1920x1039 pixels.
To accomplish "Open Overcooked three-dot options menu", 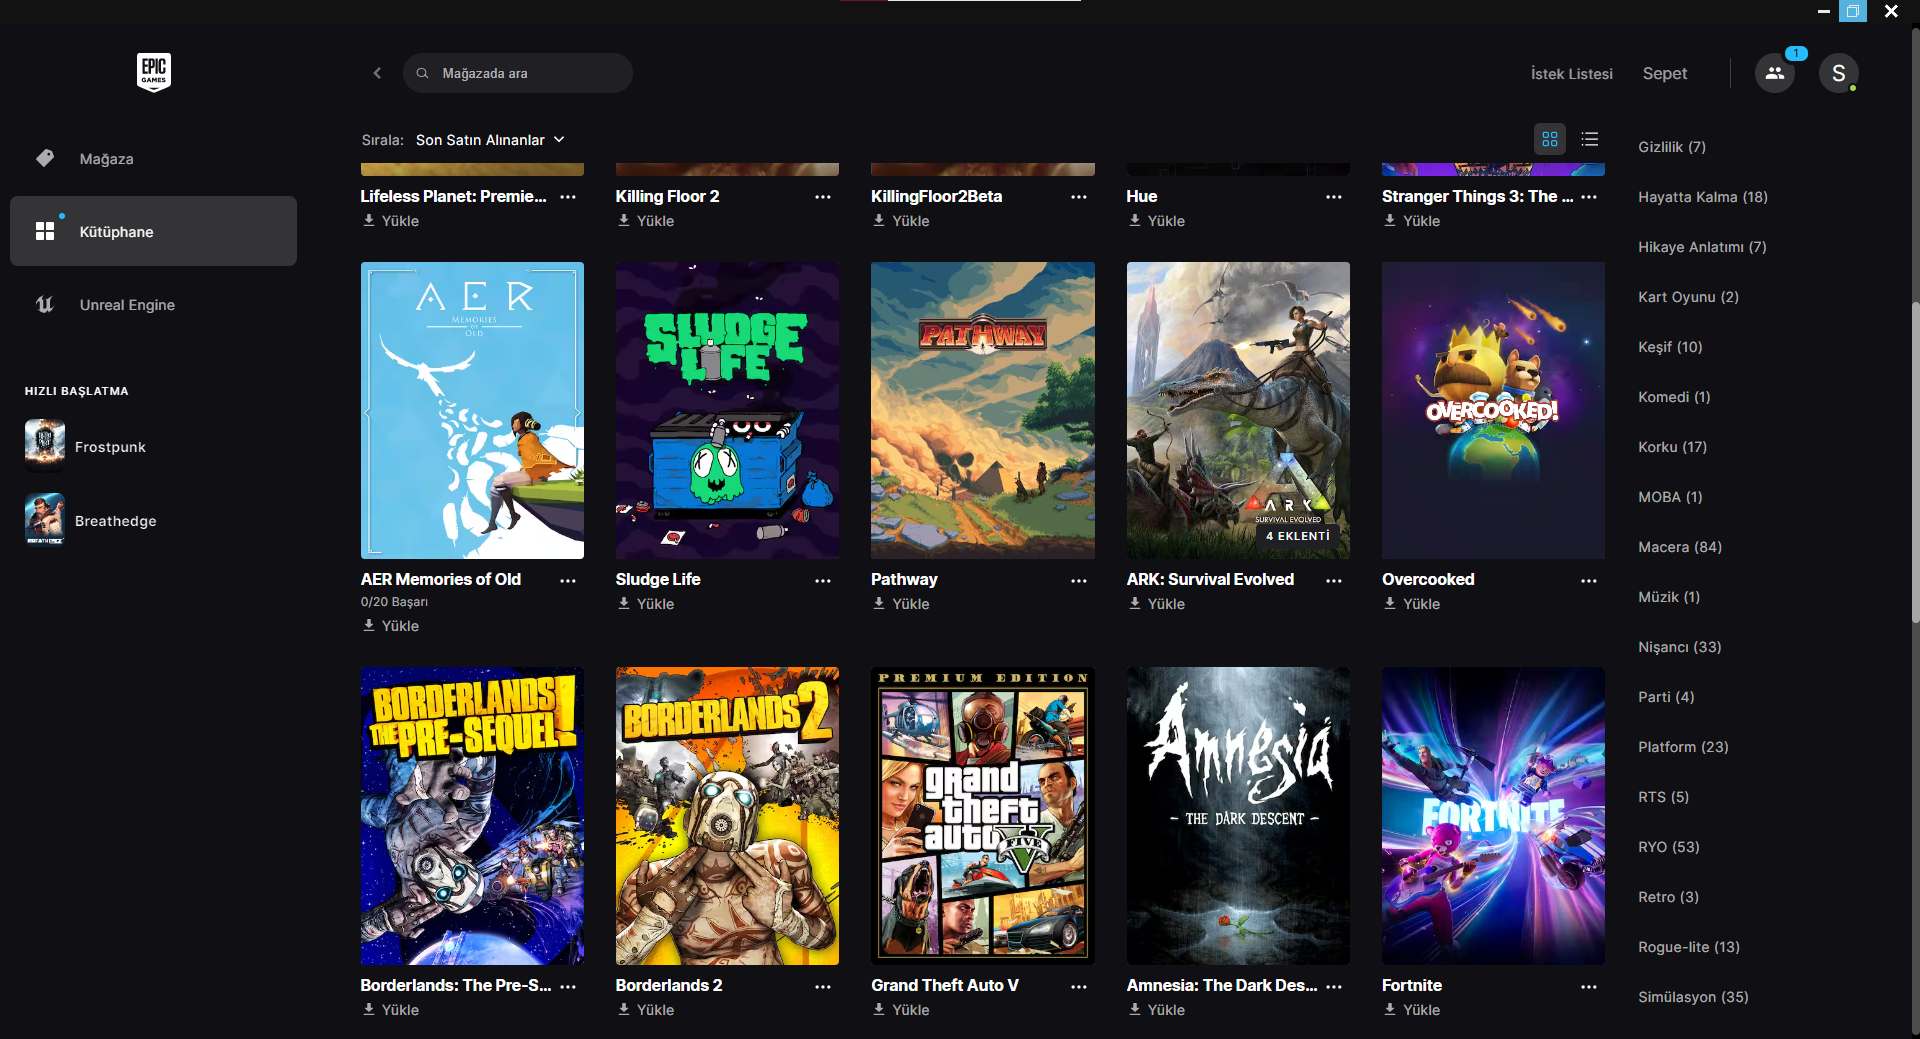I will 1589,580.
